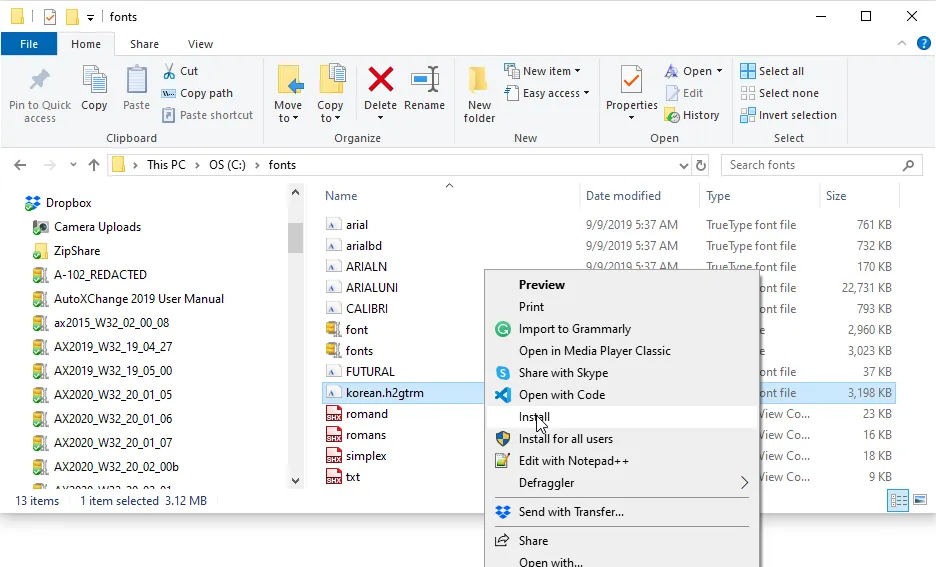Image resolution: width=936 pixels, height=567 pixels.
Task: Select AutoXChange 2019 User Manual item
Action: pyautogui.click(x=128, y=298)
